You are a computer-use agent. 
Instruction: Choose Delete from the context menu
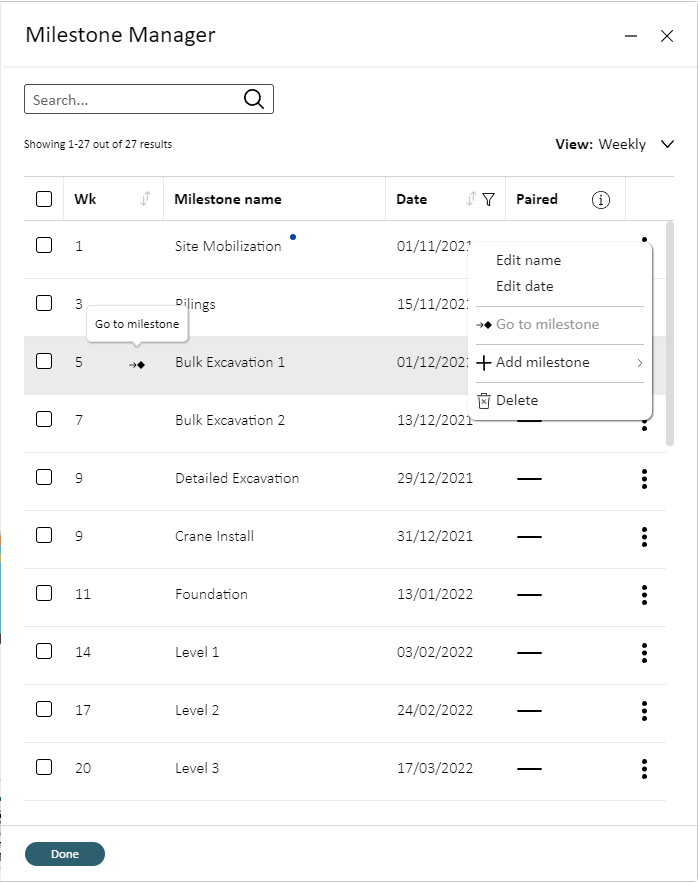[507, 400]
